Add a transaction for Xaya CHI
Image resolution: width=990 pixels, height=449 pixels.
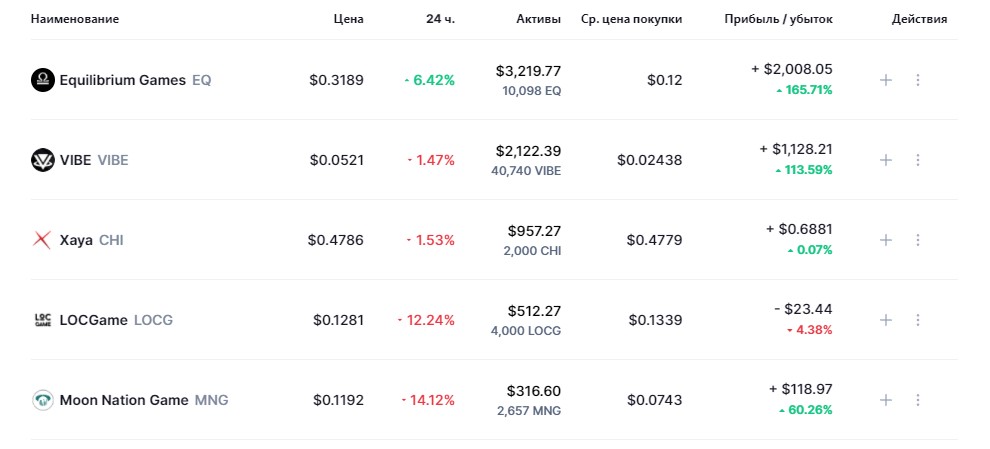[x=886, y=240]
